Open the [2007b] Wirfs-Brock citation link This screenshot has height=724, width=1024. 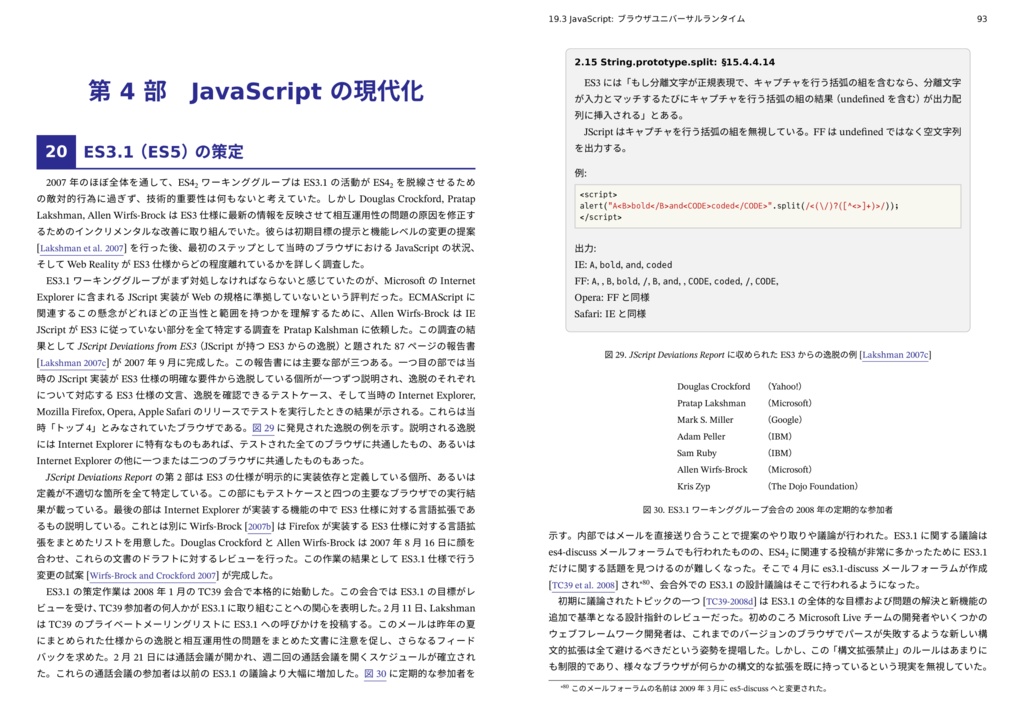tap(260, 525)
